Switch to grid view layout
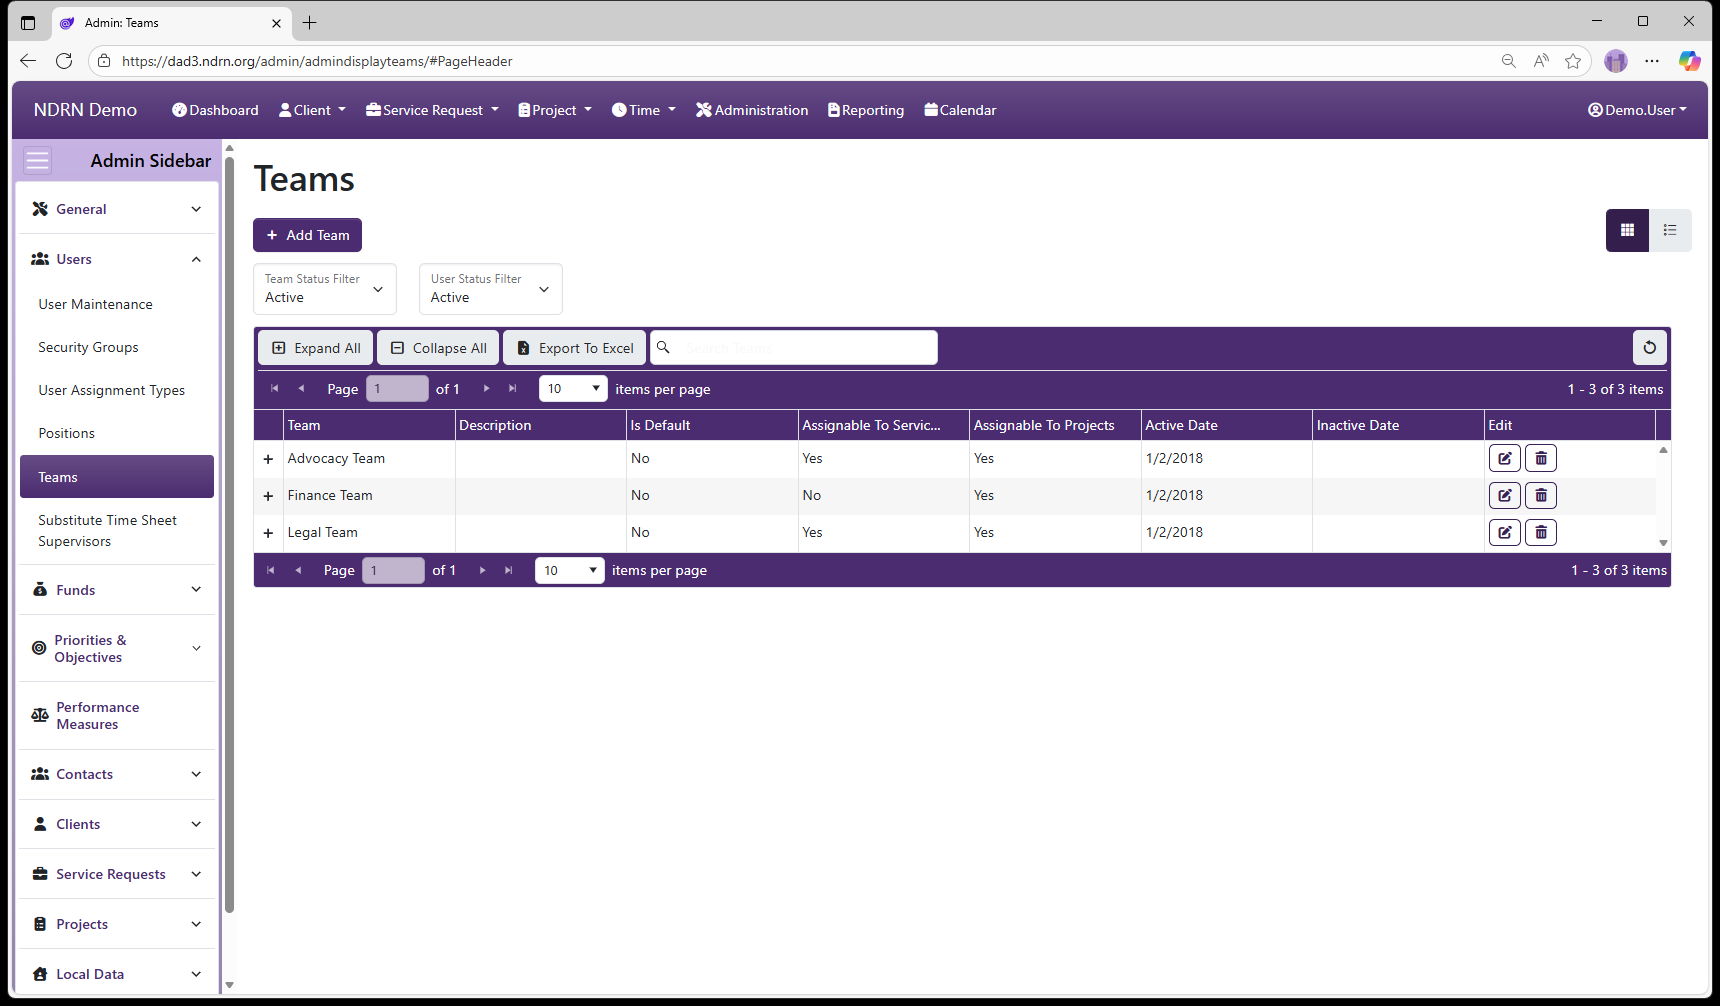 pyautogui.click(x=1627, y=230)
